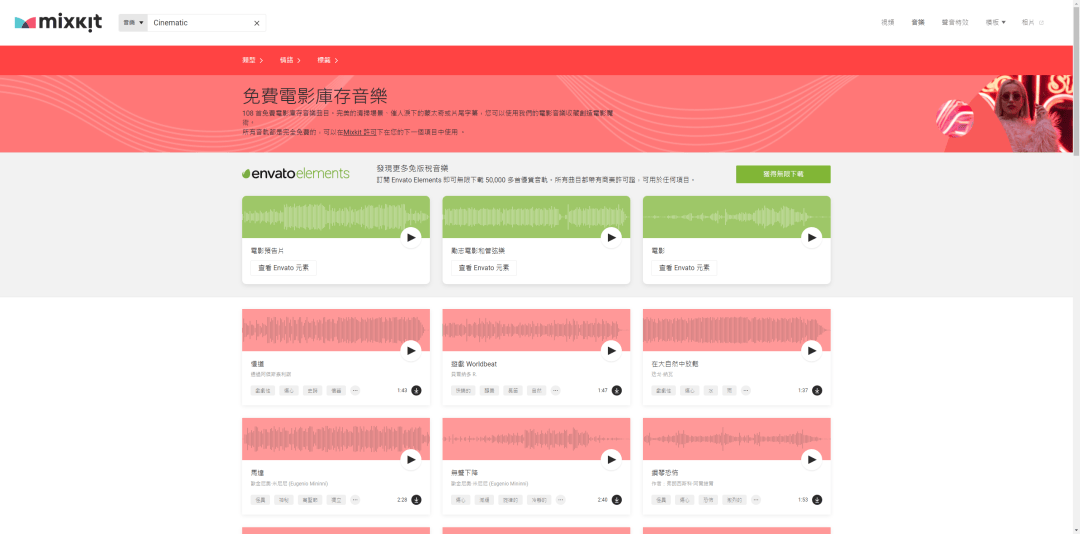Click the green 獲得無限下載 button
This screenshot has height=534, width=1080.
pos(783,174)
